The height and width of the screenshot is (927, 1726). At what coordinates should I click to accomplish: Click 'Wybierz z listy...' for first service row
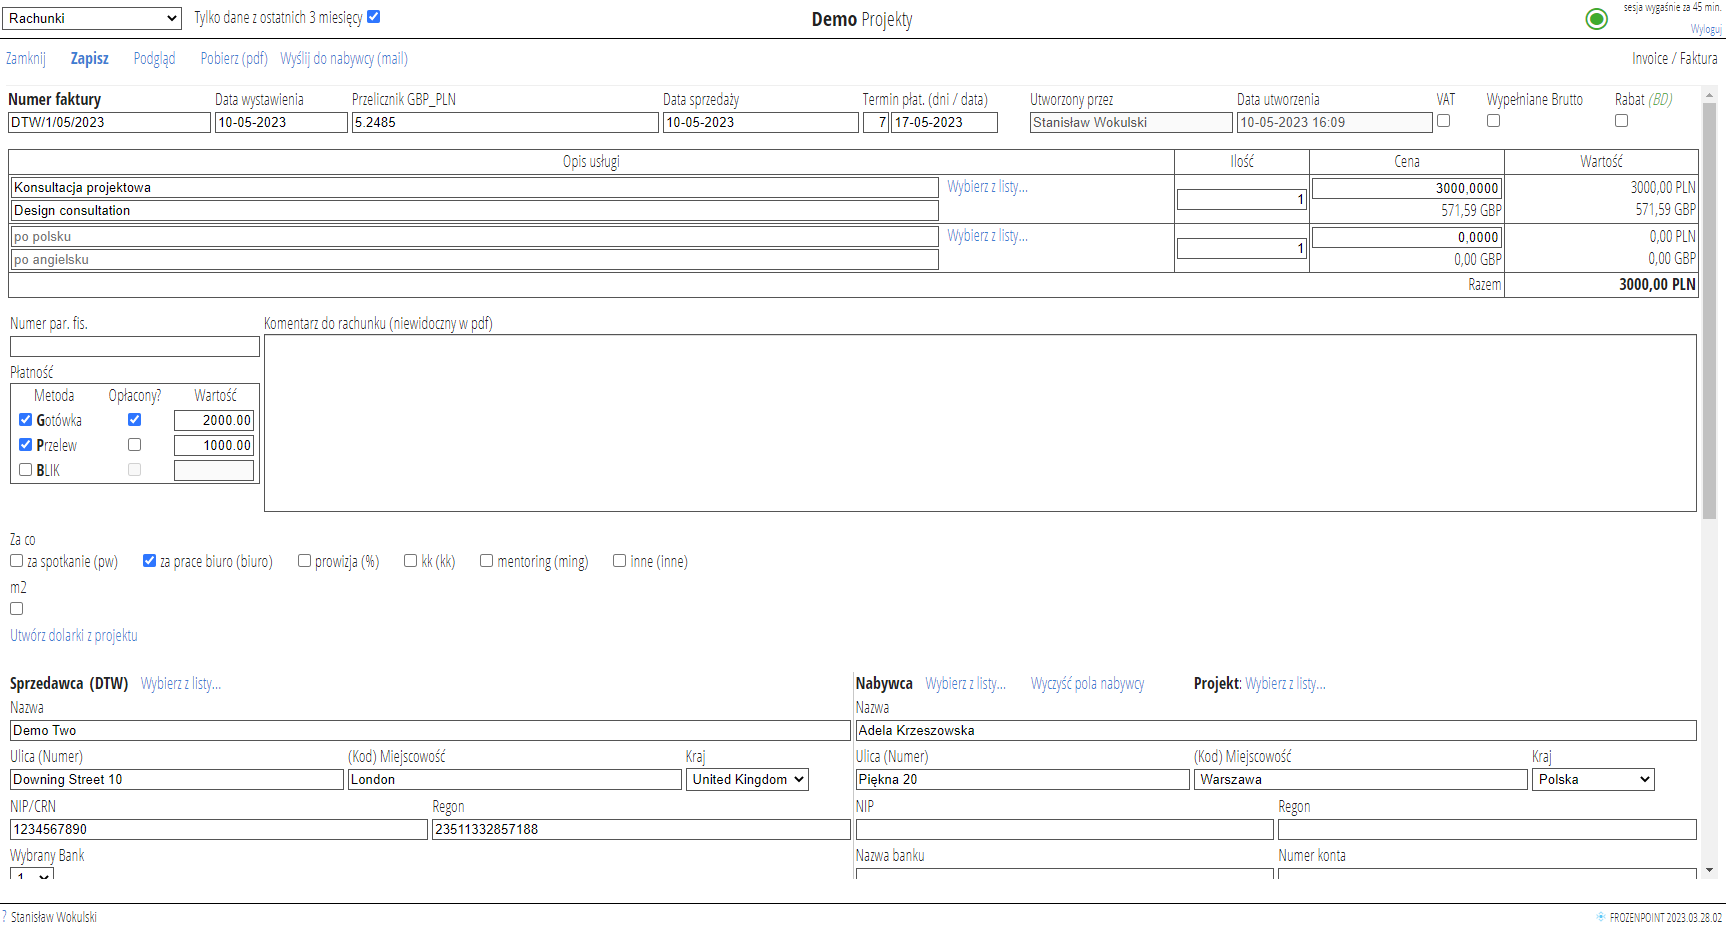[x=987, y=187]
